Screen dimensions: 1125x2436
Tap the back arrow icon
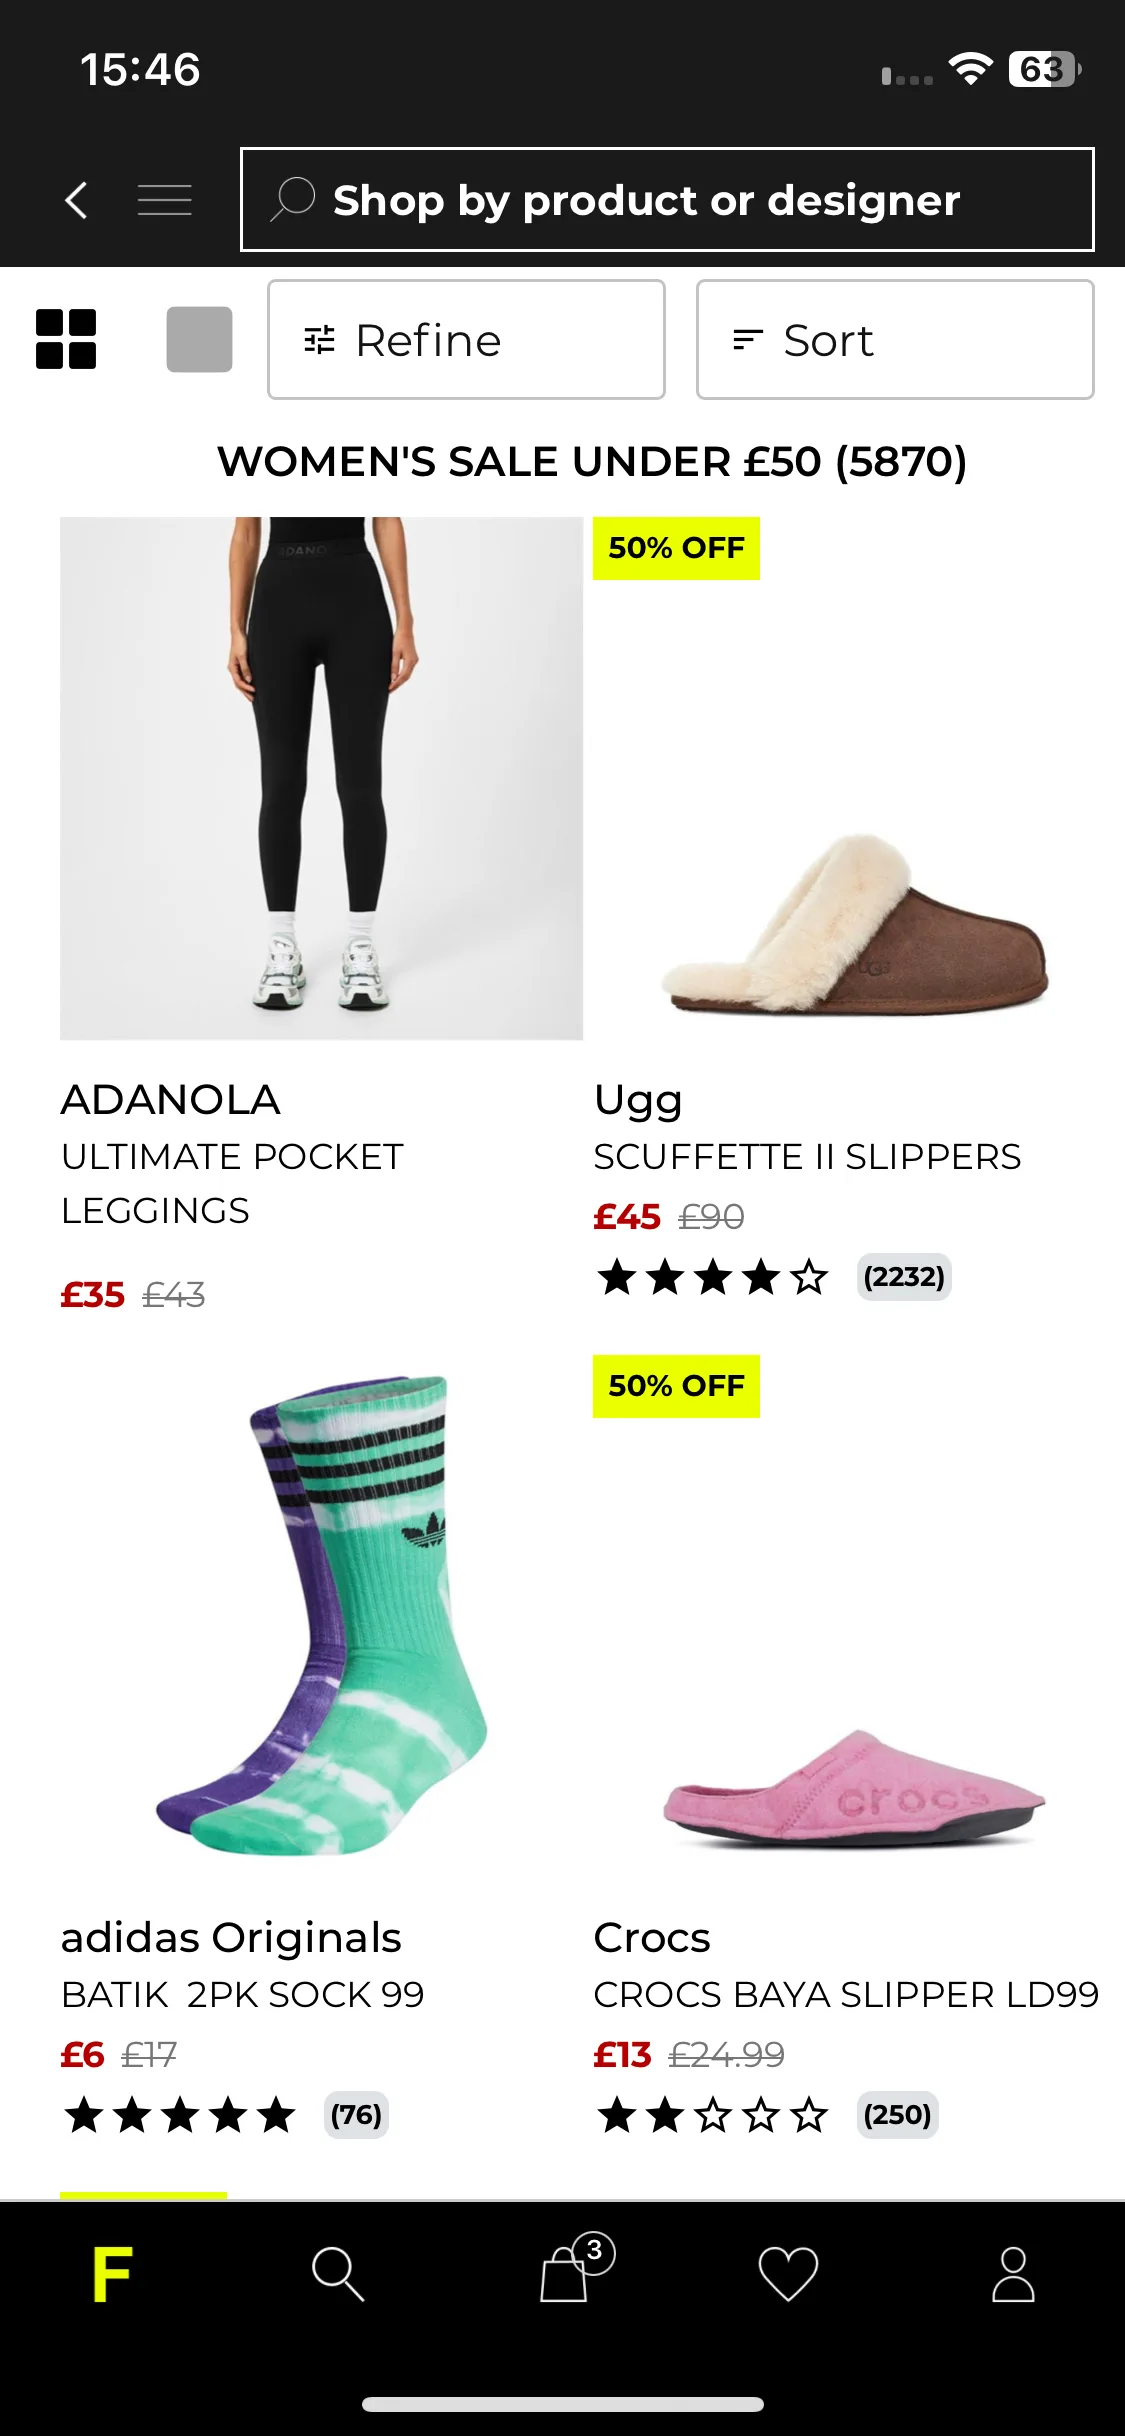(x=76, y=200)
